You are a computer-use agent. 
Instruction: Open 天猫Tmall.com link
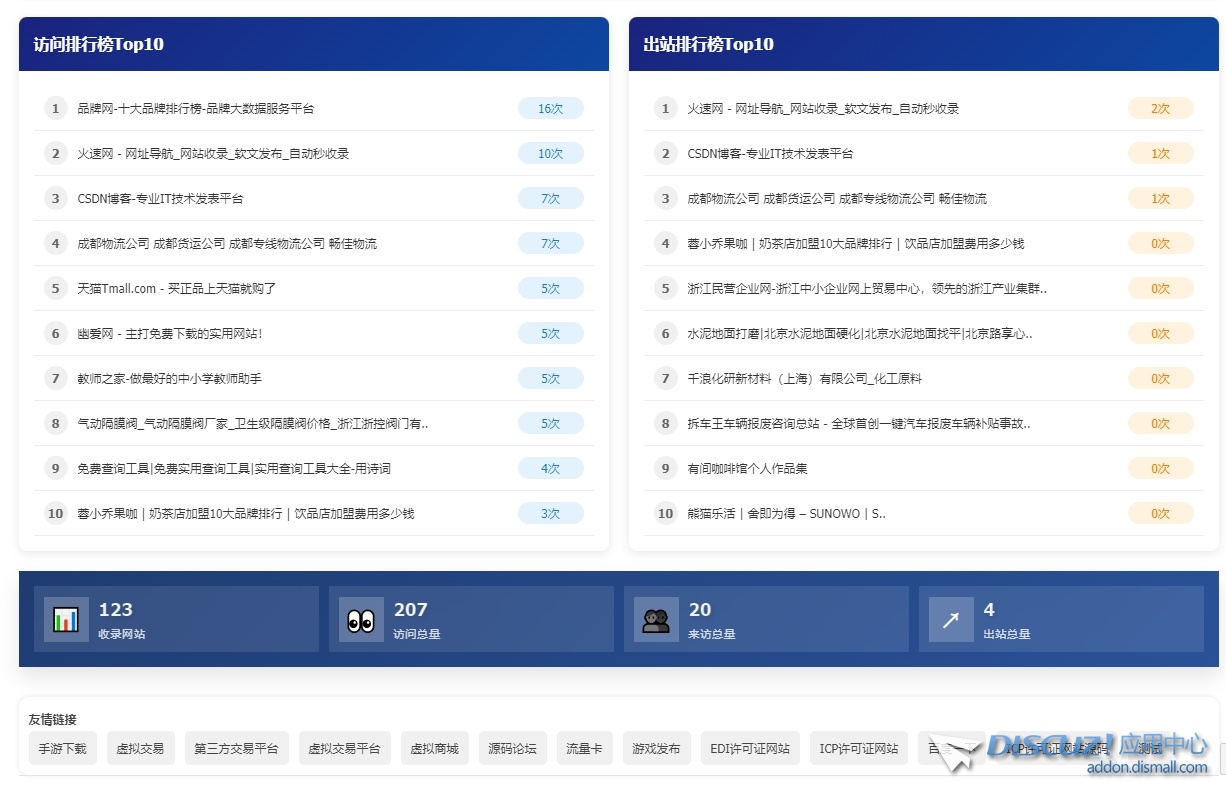pyautogui.click(x=177, y=288)
